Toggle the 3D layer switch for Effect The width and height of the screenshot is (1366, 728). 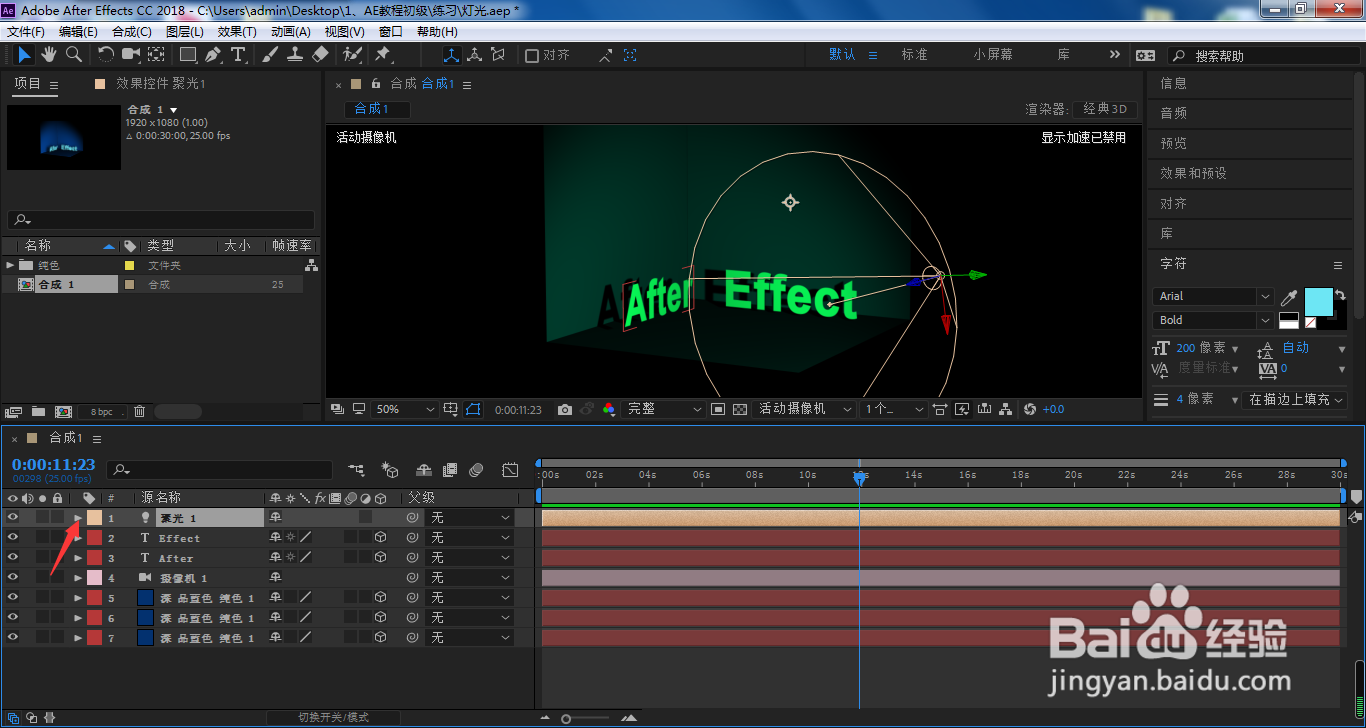pos(380,537)
